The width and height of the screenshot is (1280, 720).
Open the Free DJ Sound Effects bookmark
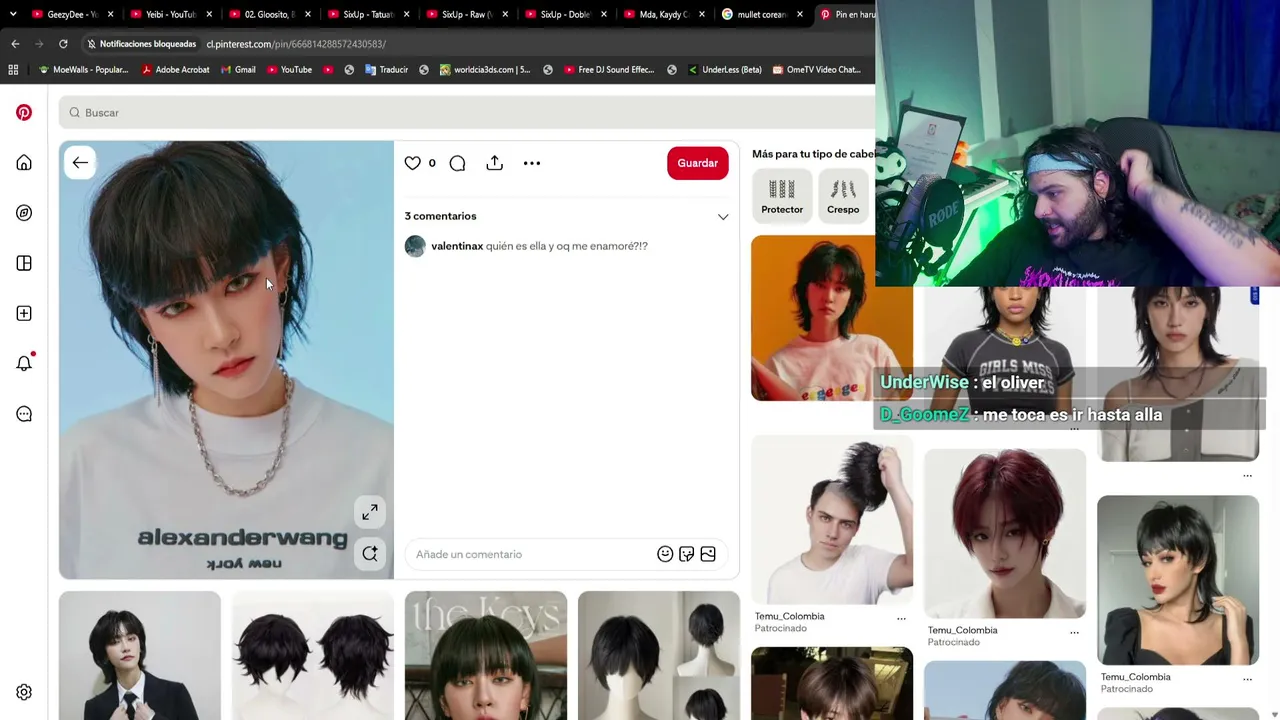(x=609, y=70)
